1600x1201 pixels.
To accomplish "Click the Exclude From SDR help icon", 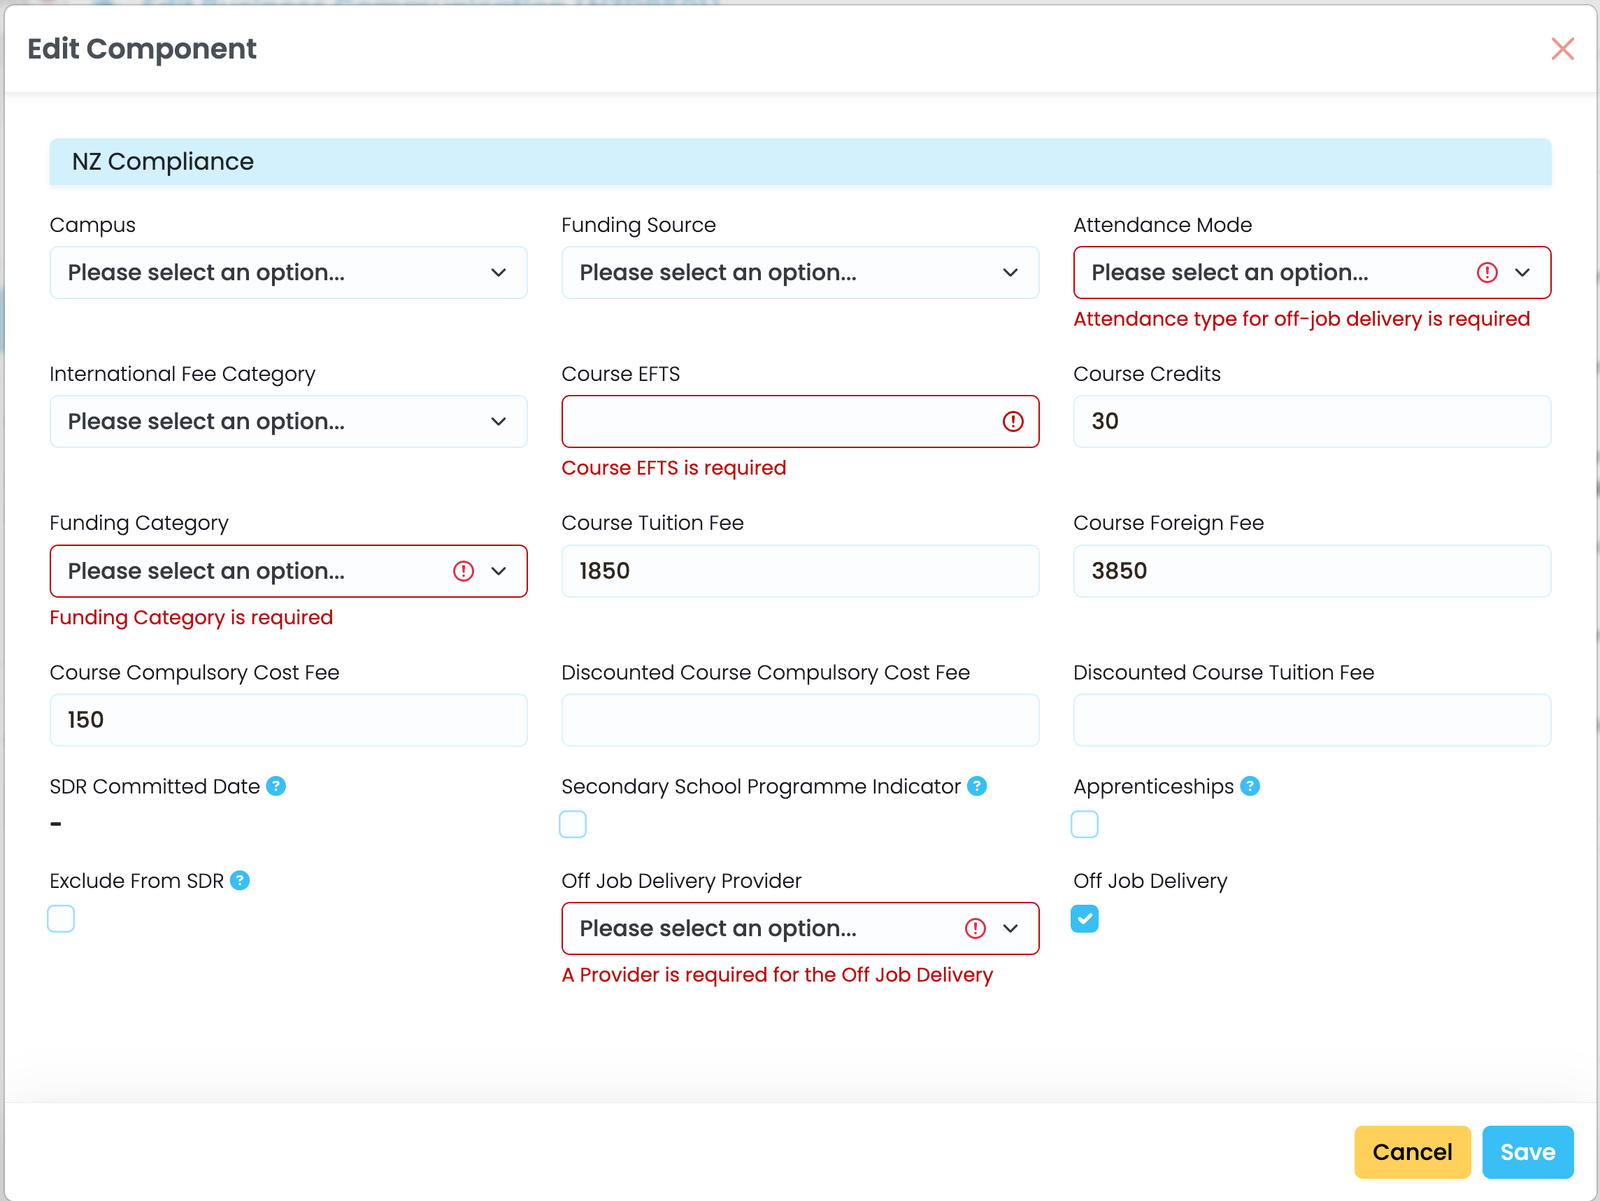I will click(x=240, y=880).
